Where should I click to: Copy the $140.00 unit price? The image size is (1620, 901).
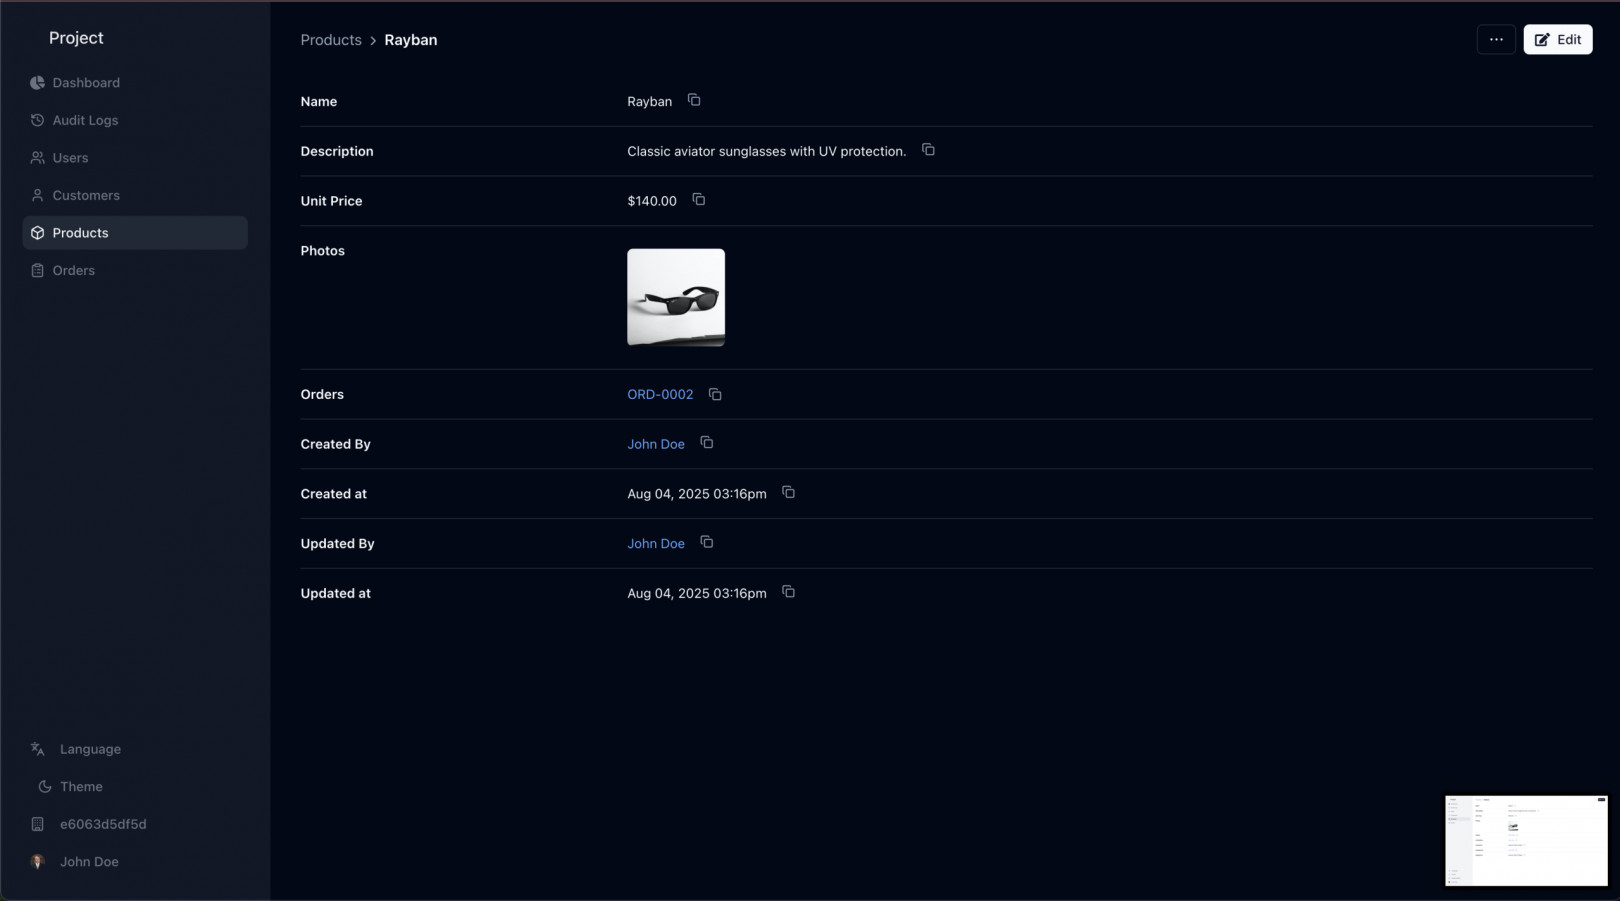699,200
